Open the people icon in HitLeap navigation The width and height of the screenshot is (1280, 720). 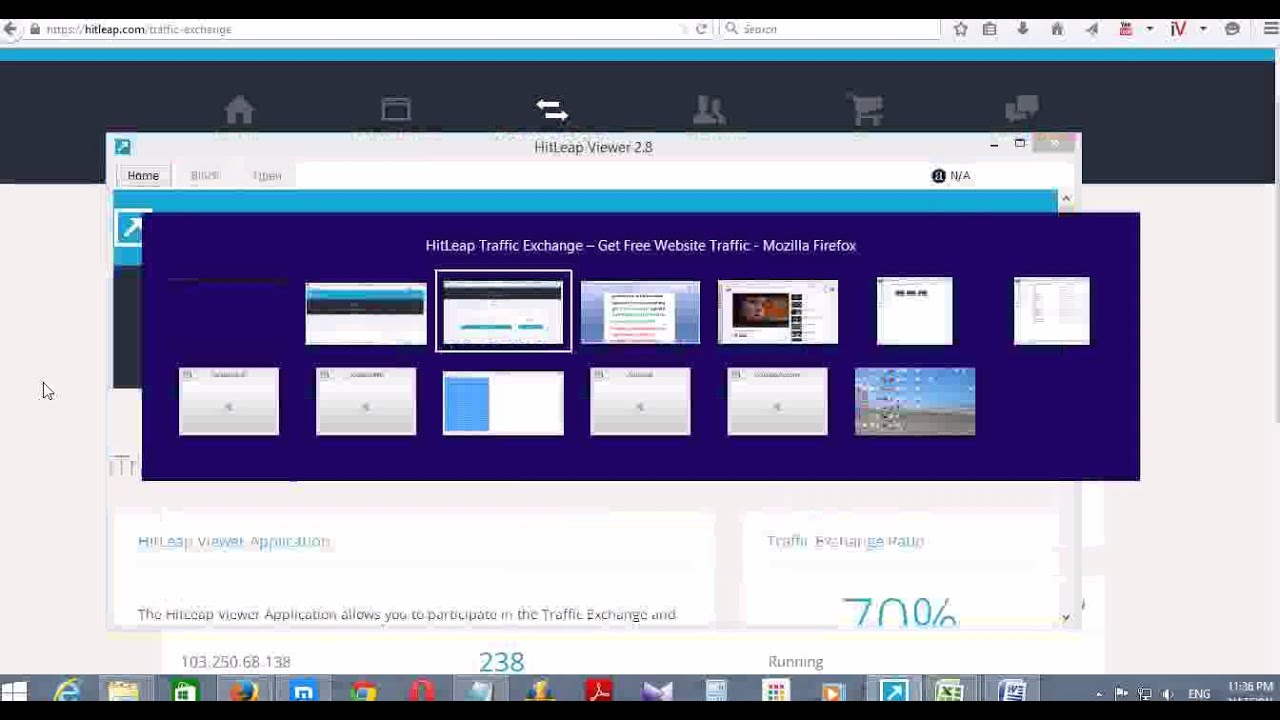pyautogui.click(x=709, y=109)
